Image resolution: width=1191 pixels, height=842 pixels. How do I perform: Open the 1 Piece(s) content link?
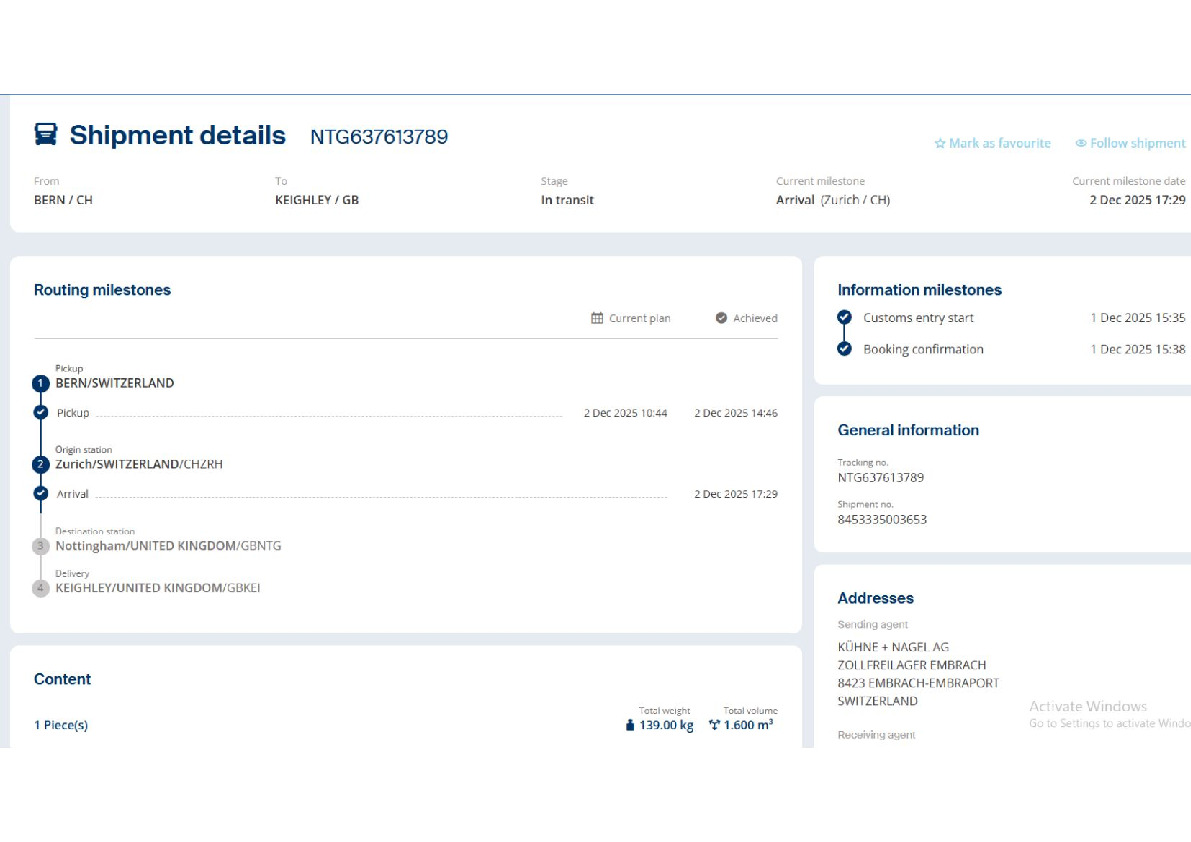point(61,725)
